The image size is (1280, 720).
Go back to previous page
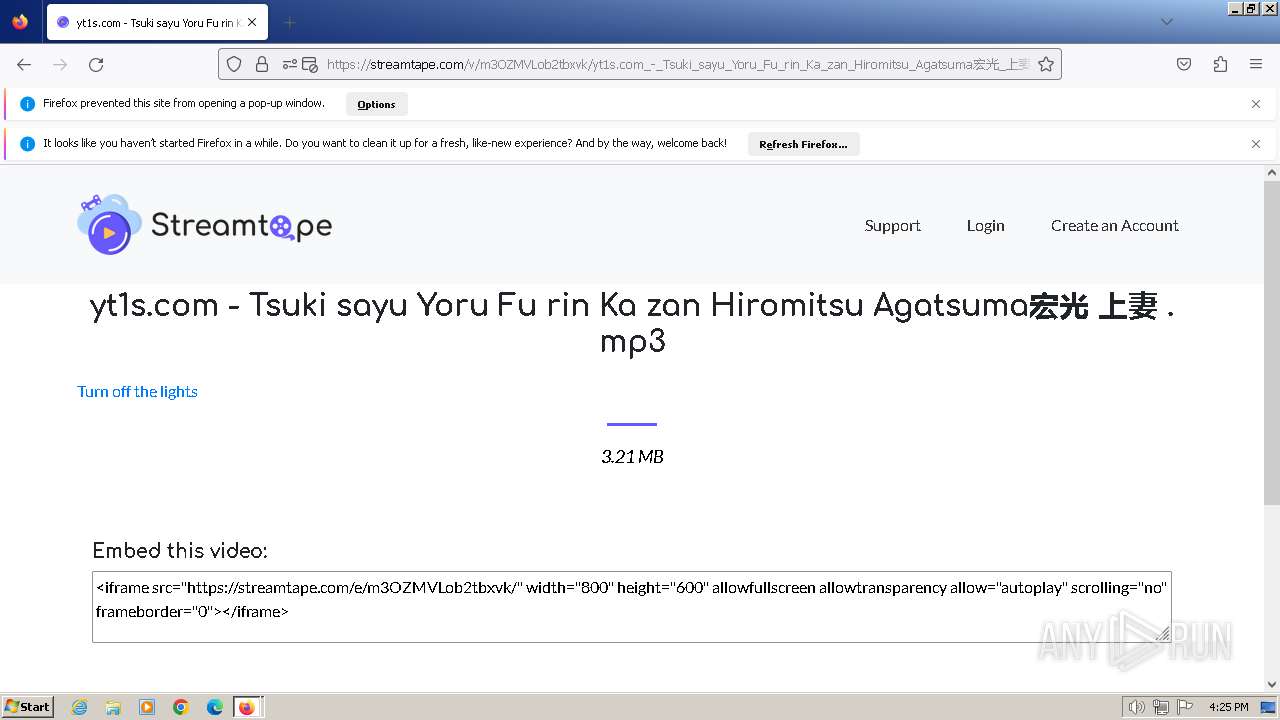tap(24, 64)
